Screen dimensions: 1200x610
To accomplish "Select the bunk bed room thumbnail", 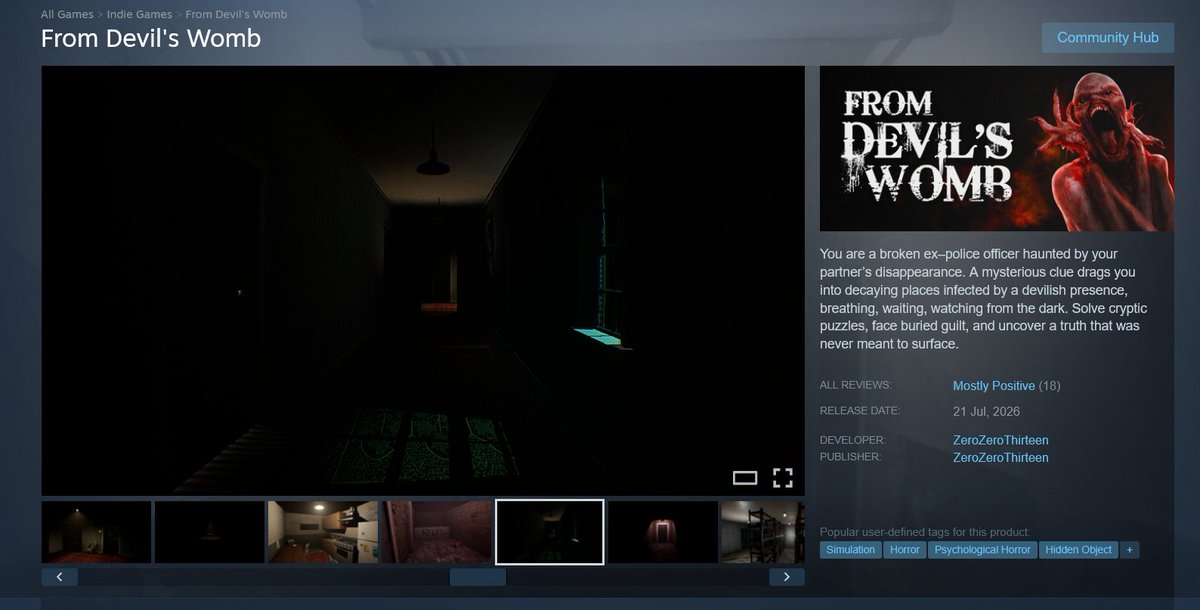I will 763,532.
